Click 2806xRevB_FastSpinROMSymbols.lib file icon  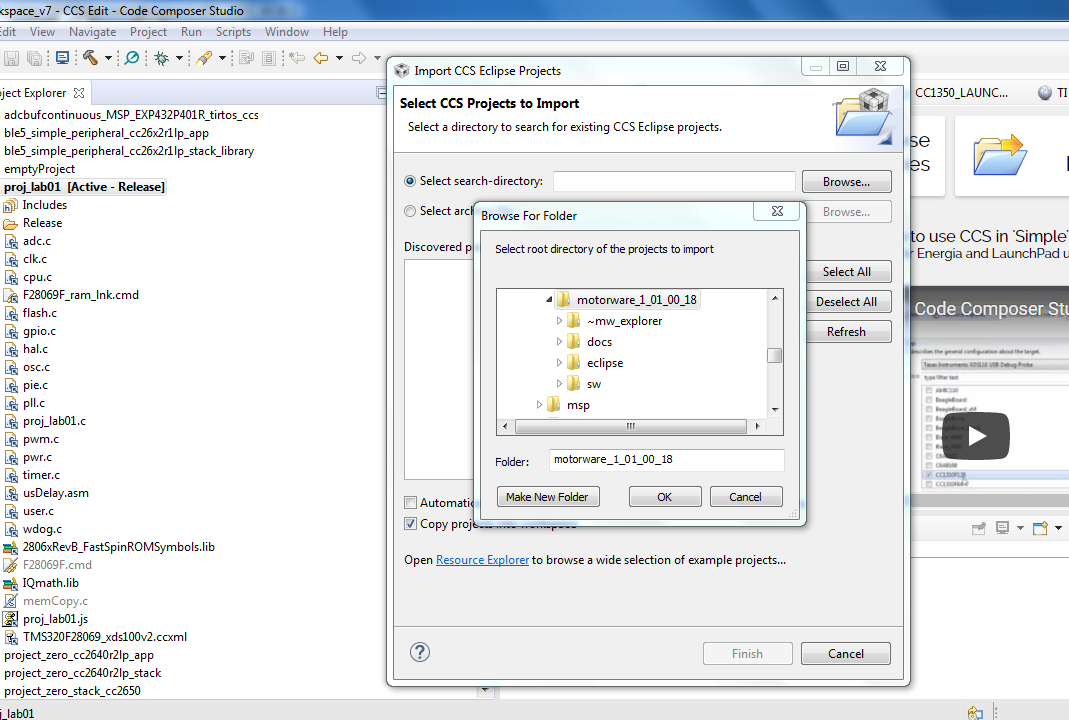tap(11, 548)
